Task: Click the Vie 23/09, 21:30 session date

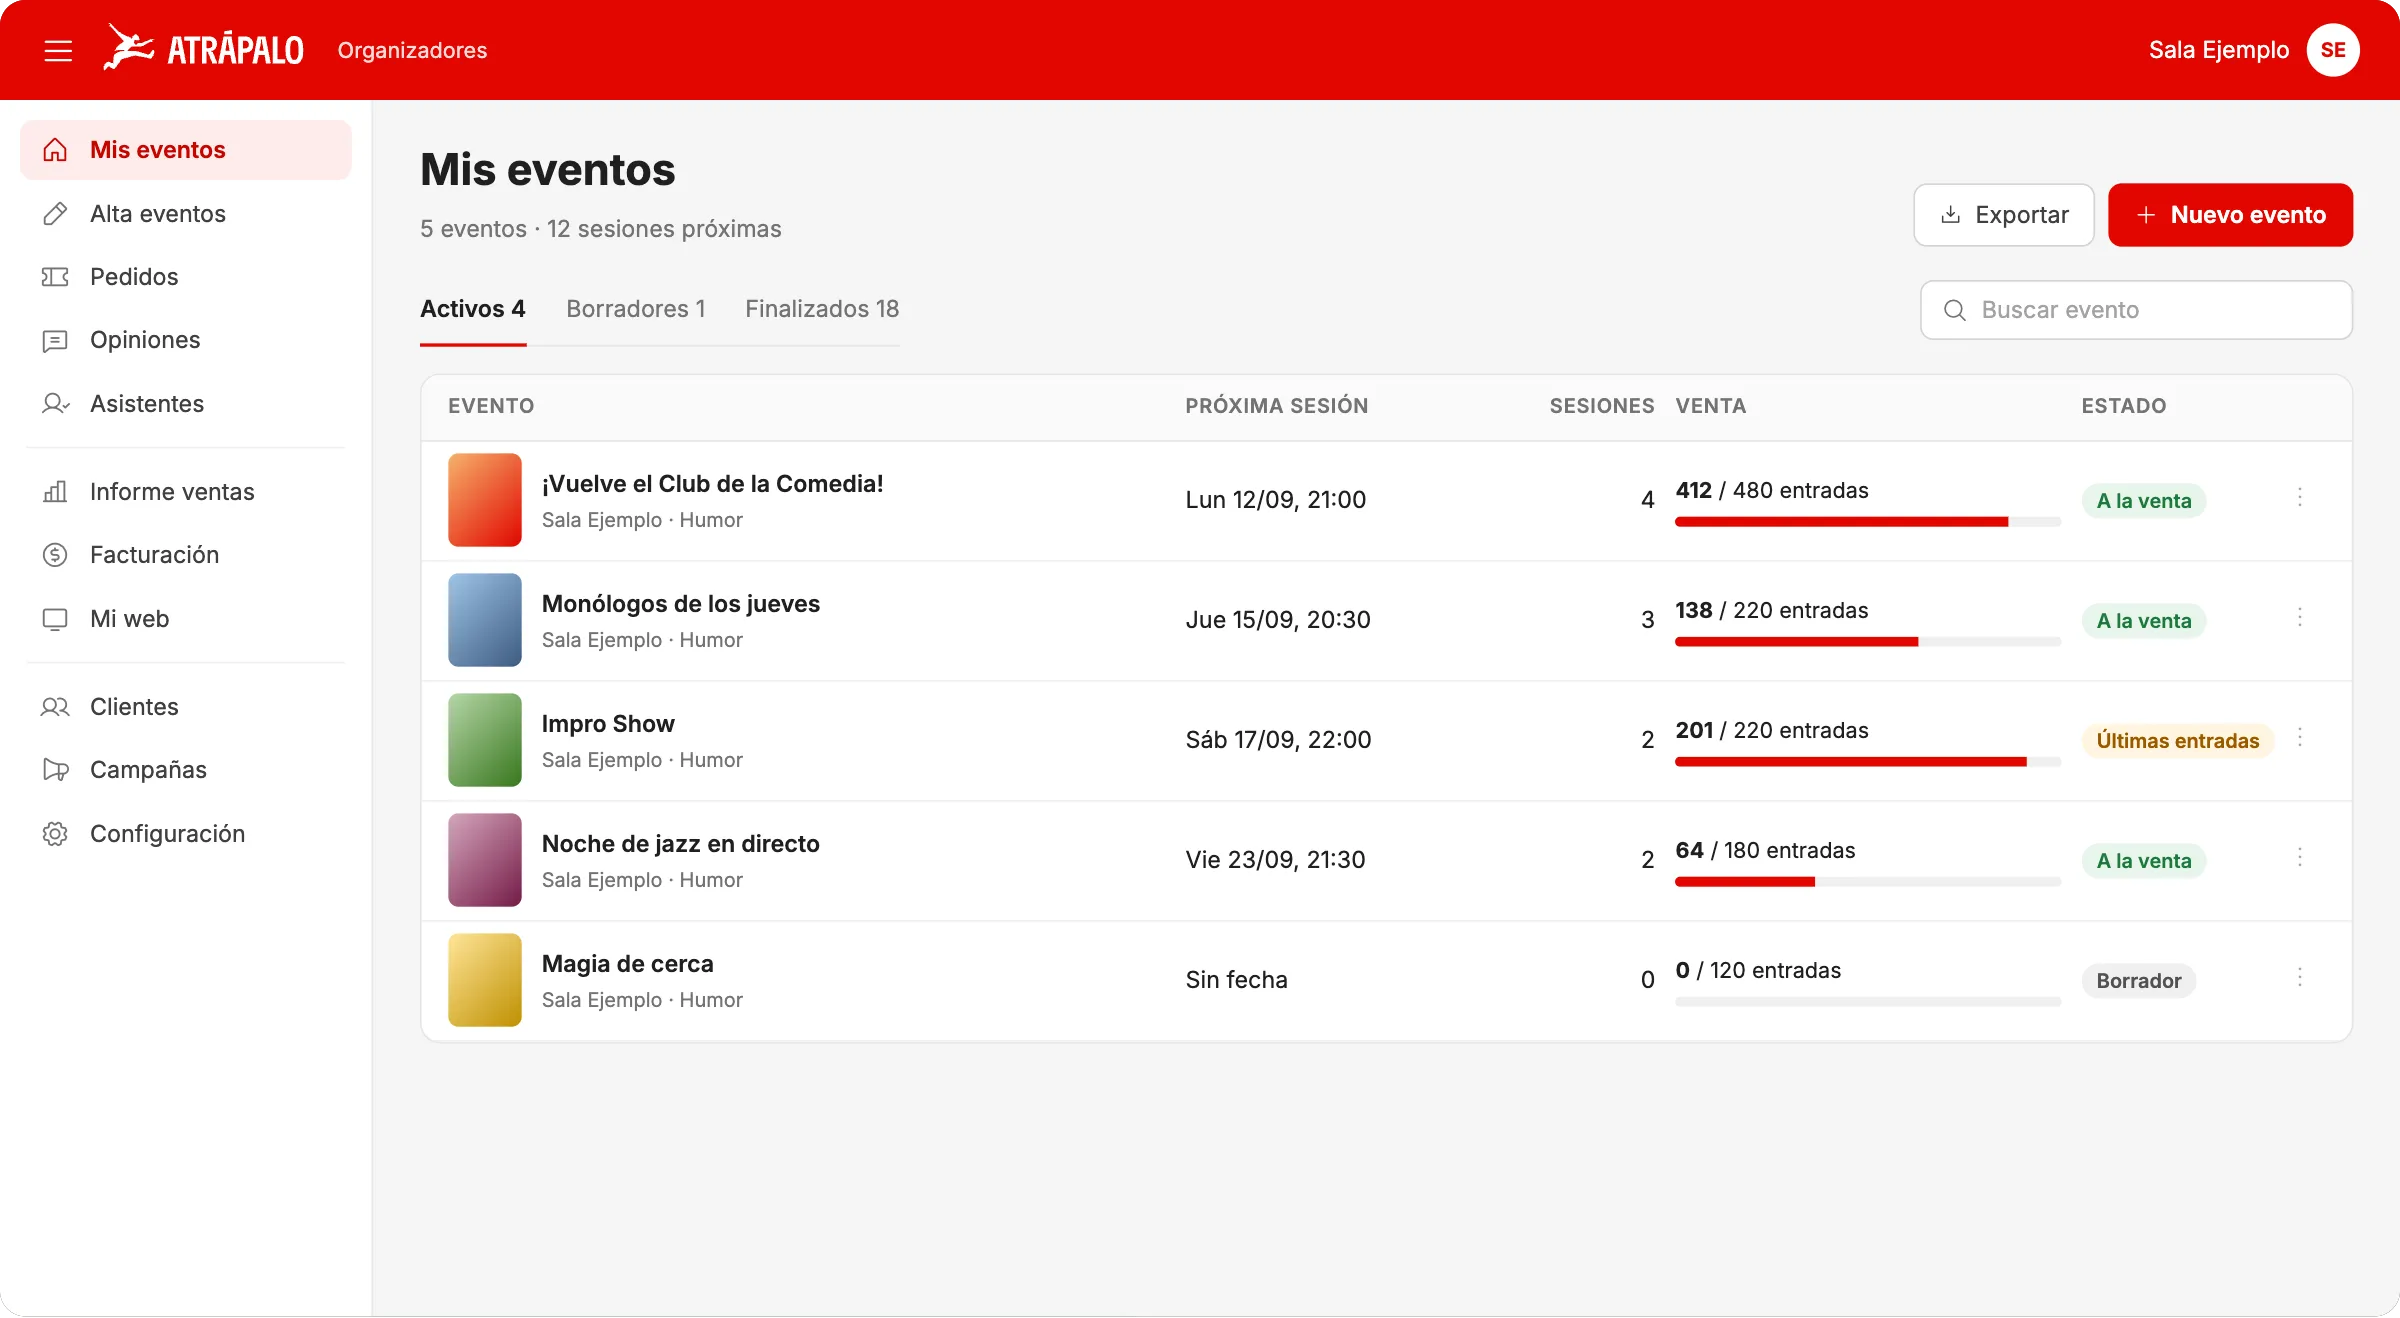Action: pos(1275,860)
